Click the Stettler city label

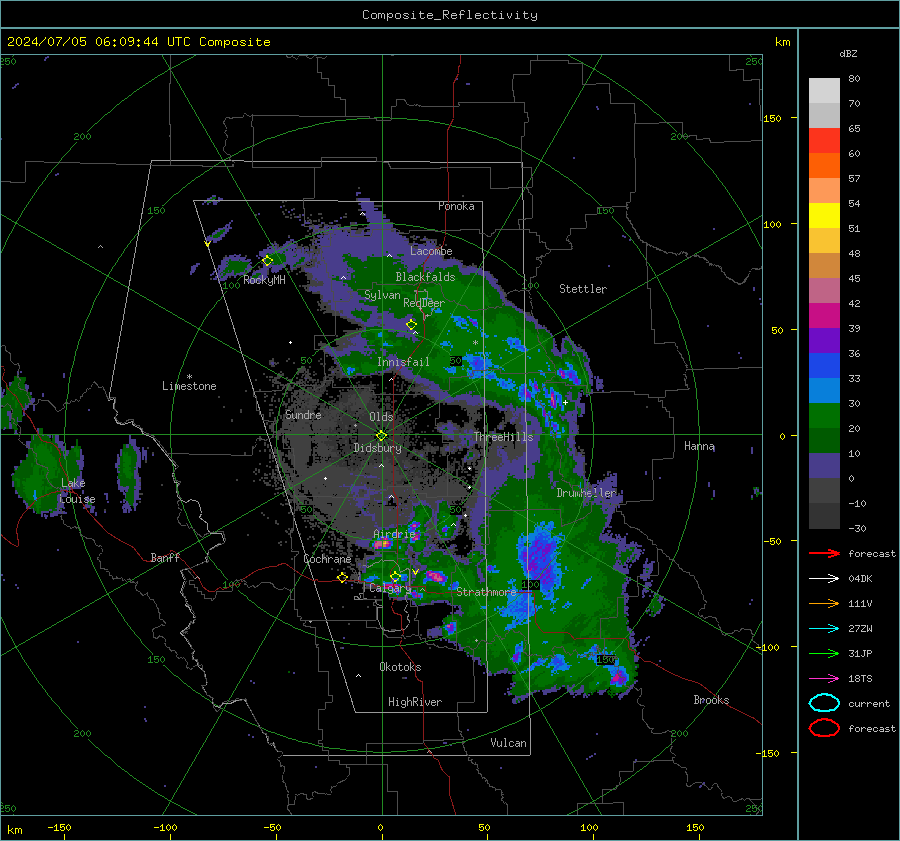(x=583, y=289)
